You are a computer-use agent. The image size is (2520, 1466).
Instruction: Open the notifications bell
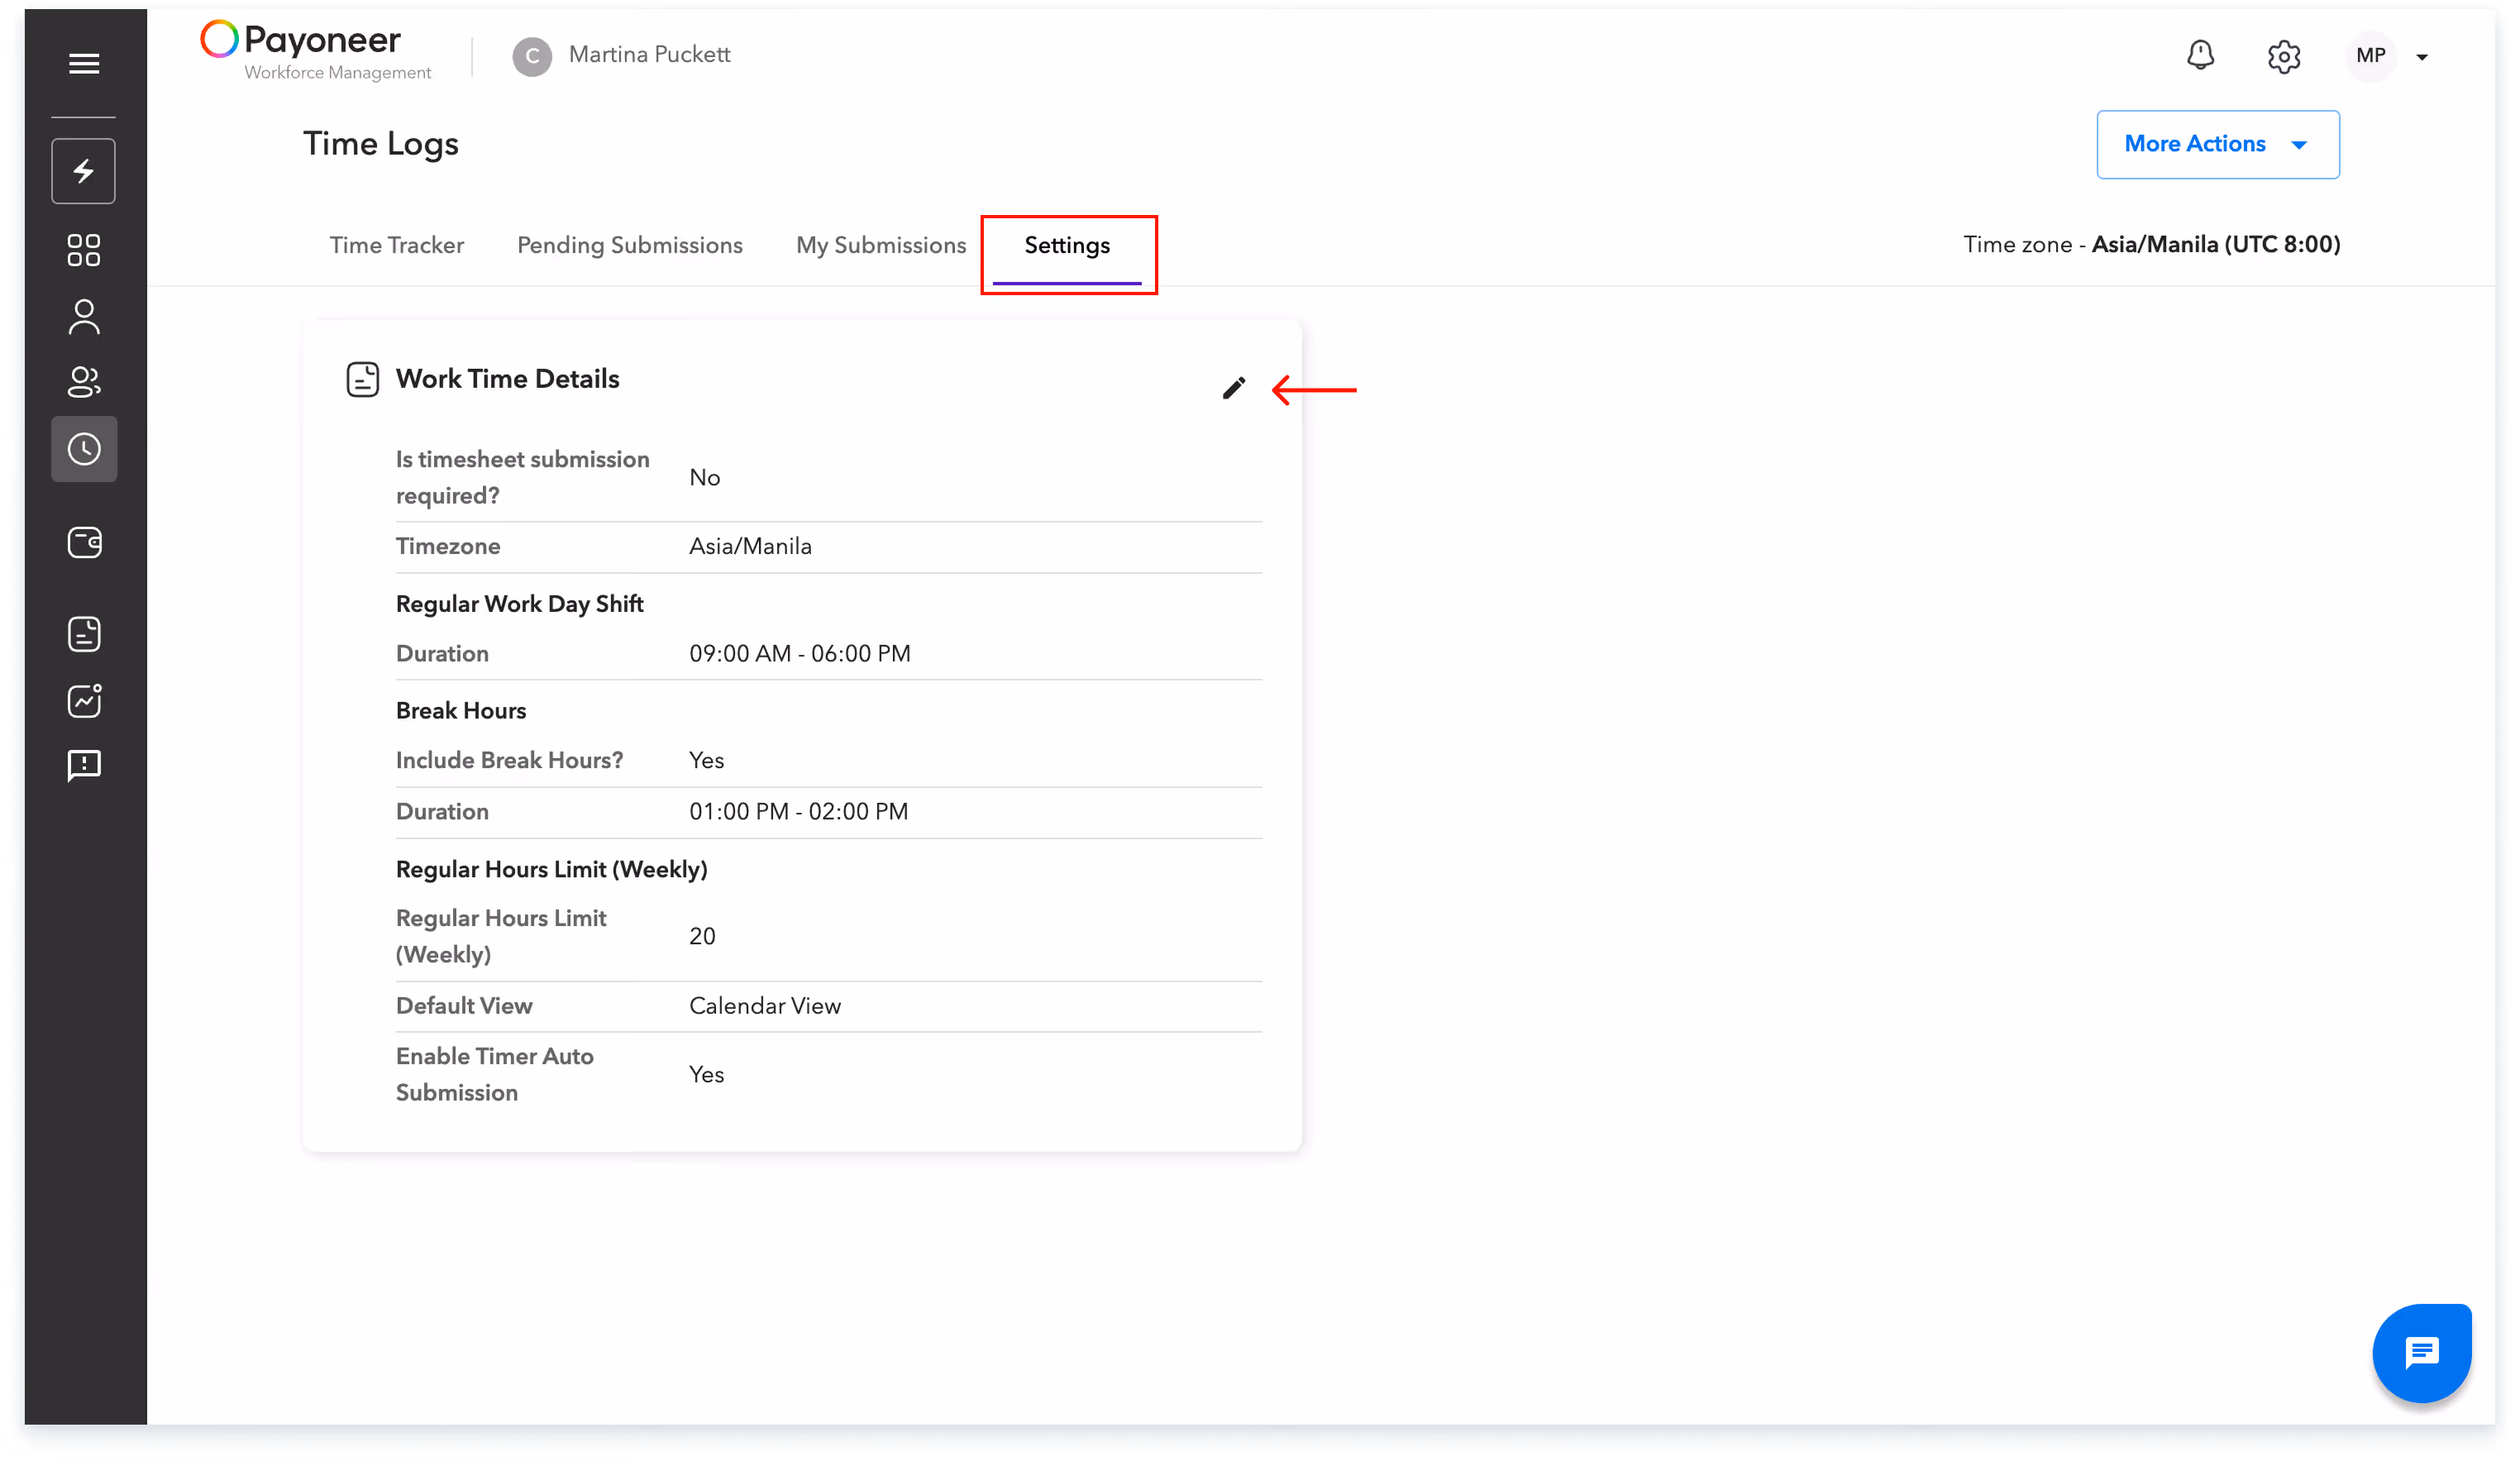tap(2200, 55)
